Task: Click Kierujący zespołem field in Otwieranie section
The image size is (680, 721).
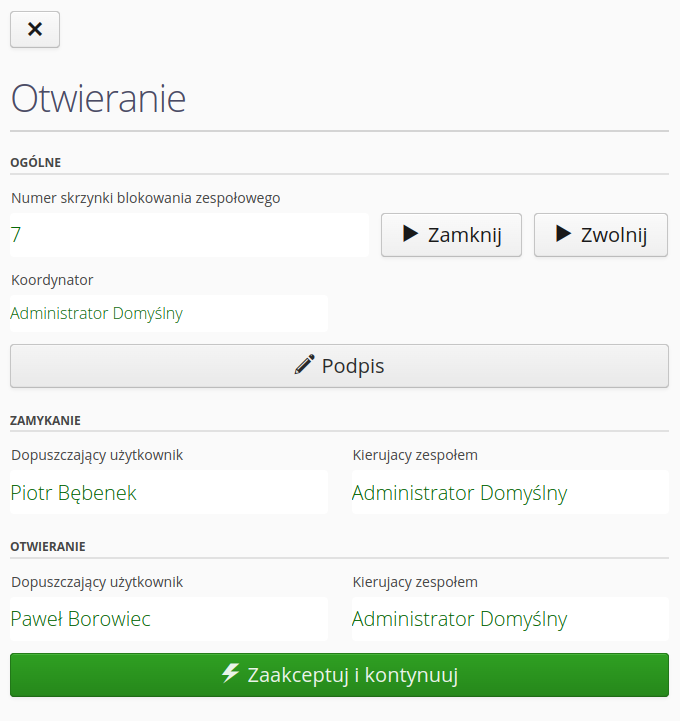Action: (x=510, y=619)
